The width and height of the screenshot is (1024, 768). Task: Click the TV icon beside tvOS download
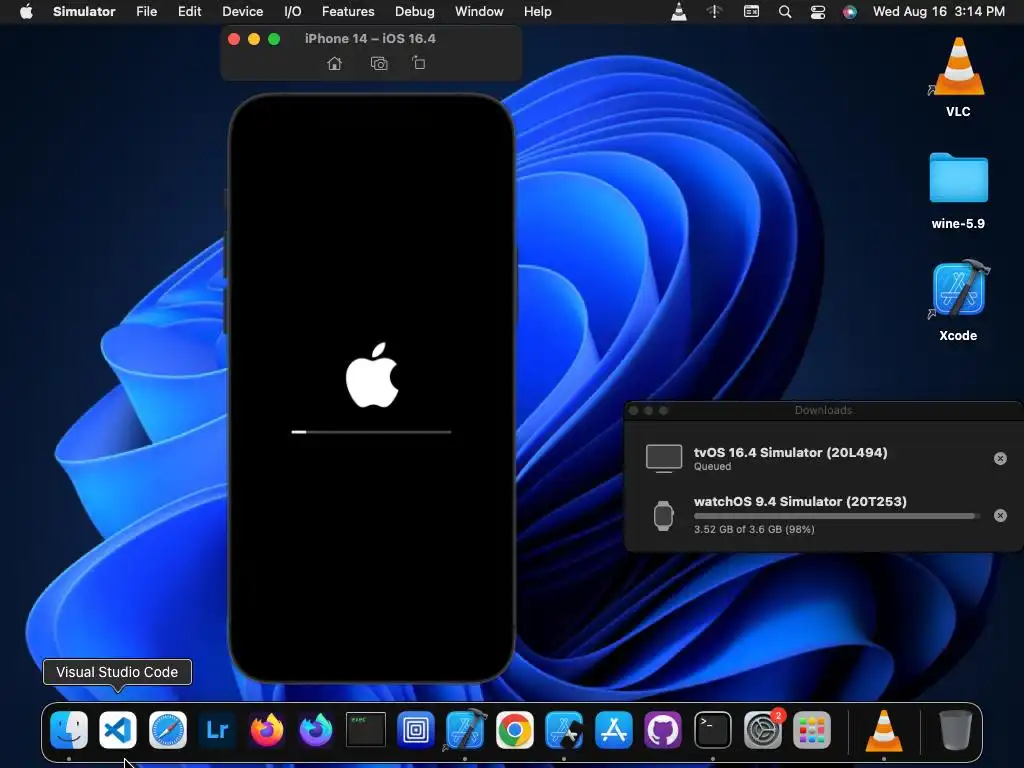pos(664,458)
